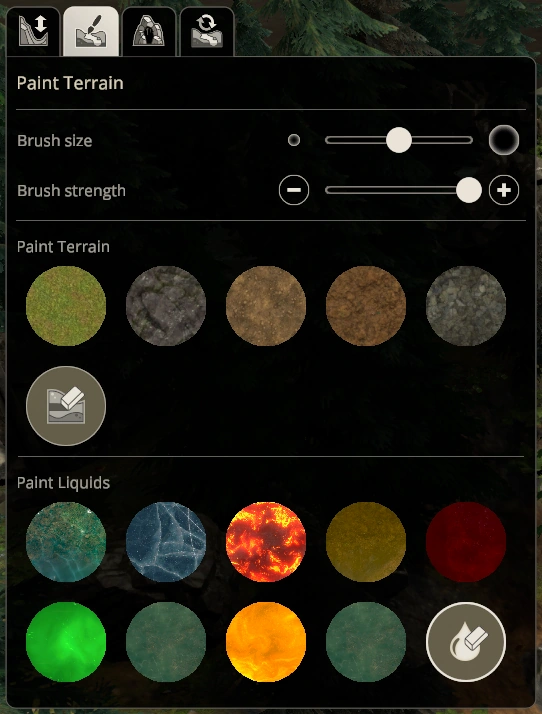
Task: Click the Brush size slider handle
Action: (x=399, y=140)
